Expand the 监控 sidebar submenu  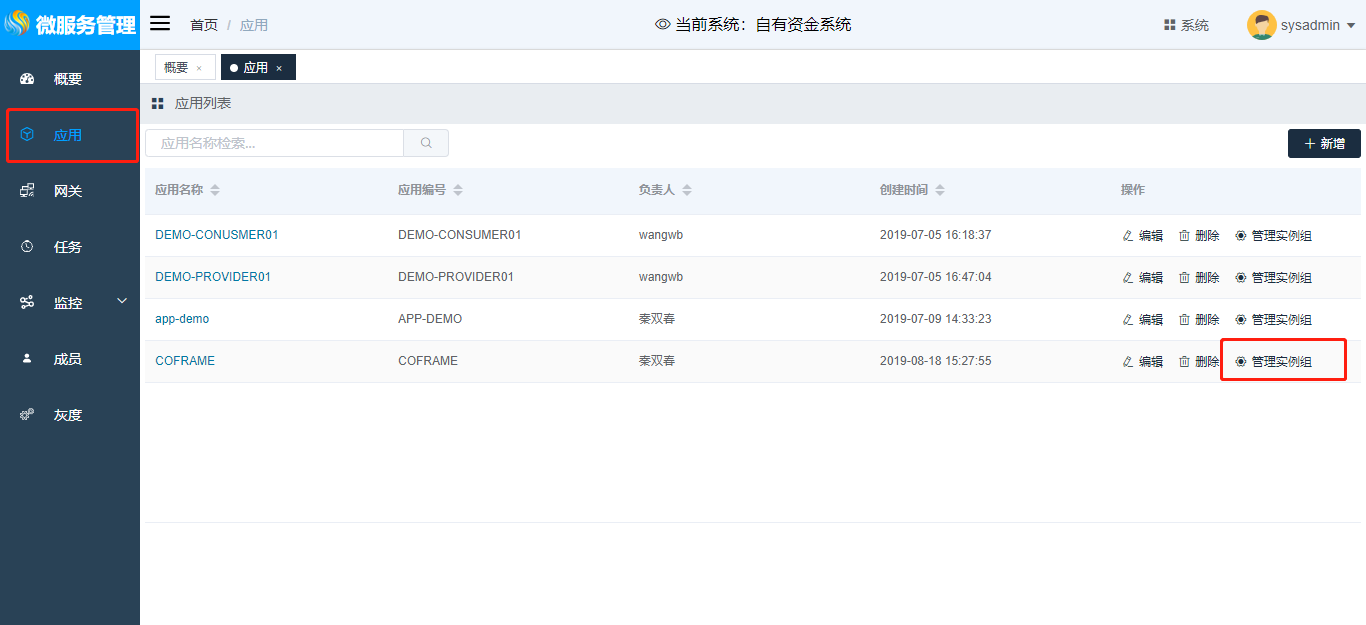coord(122,301)
